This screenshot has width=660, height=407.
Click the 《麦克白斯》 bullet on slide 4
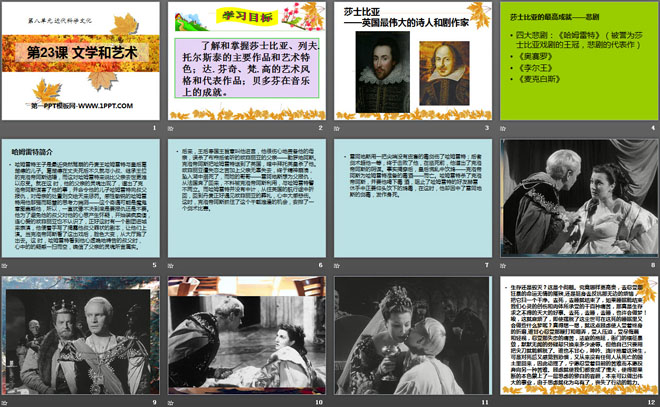539,79
